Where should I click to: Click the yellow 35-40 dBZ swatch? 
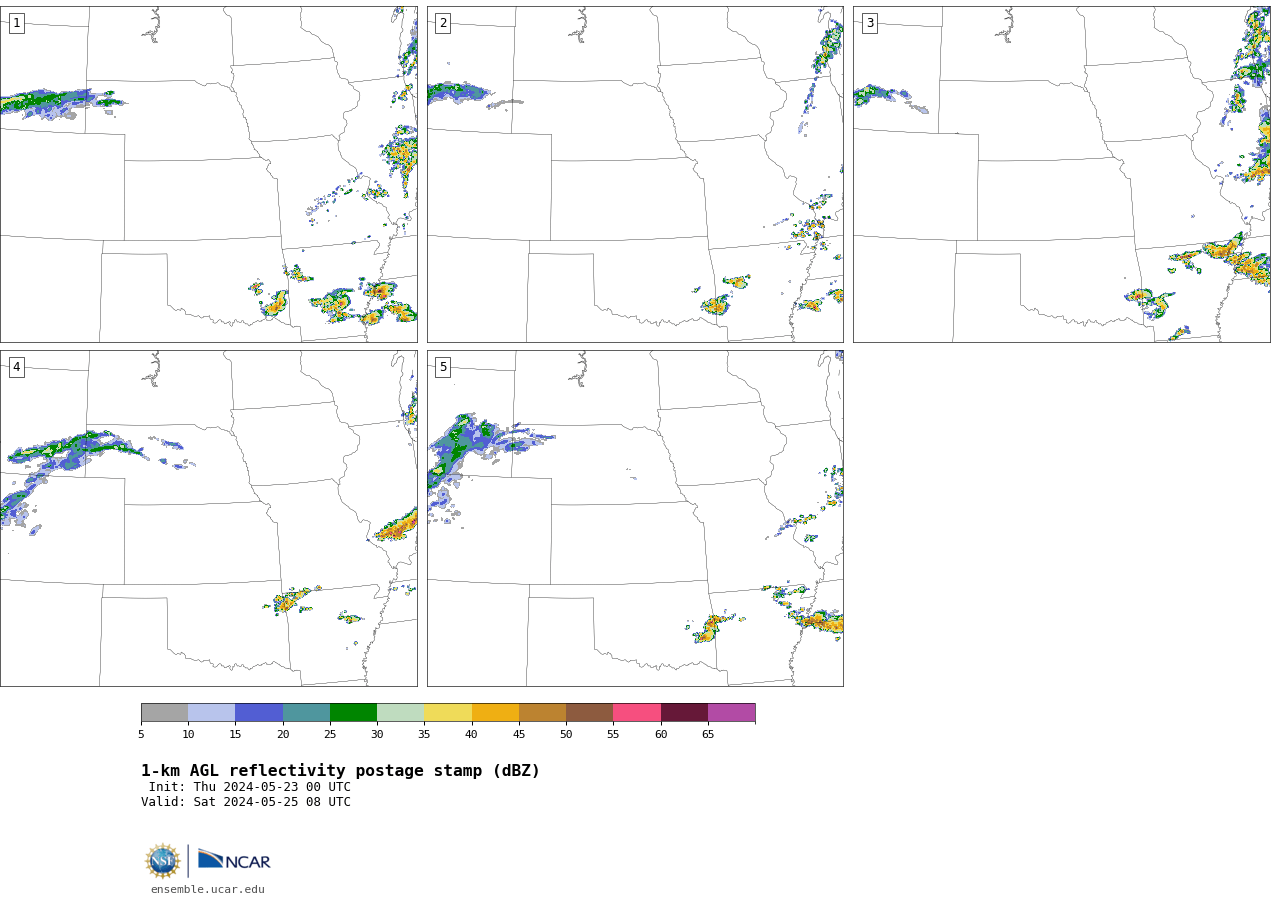(x=448, y=713)
